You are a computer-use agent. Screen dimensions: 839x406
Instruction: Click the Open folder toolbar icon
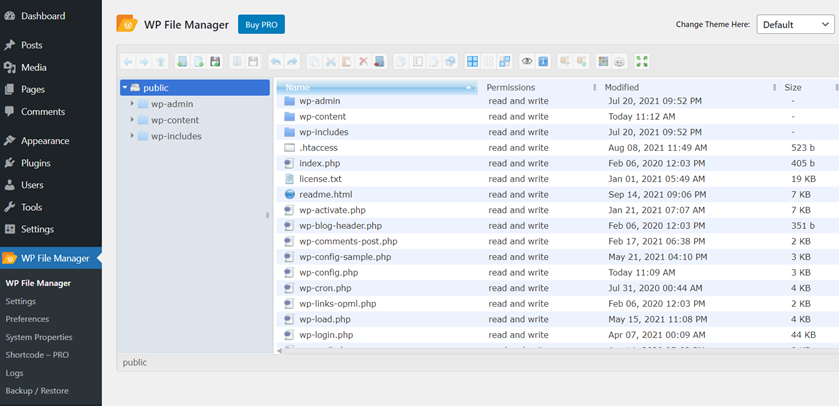click(237, 62)
